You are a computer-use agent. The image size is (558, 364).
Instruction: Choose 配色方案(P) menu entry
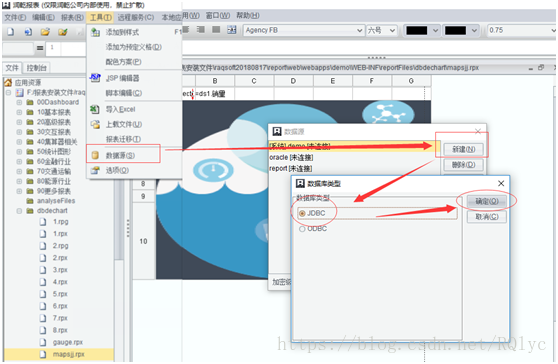pos(123,62)
